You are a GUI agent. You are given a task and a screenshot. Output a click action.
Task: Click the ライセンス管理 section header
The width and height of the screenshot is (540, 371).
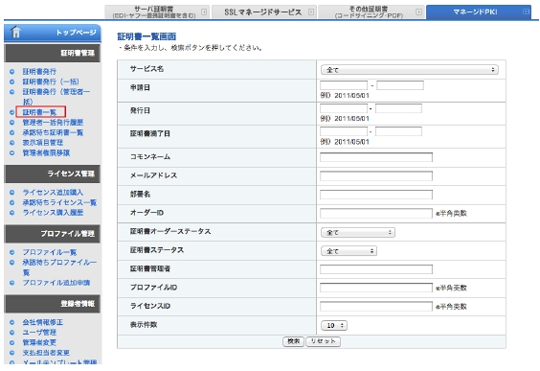(52, 174)
